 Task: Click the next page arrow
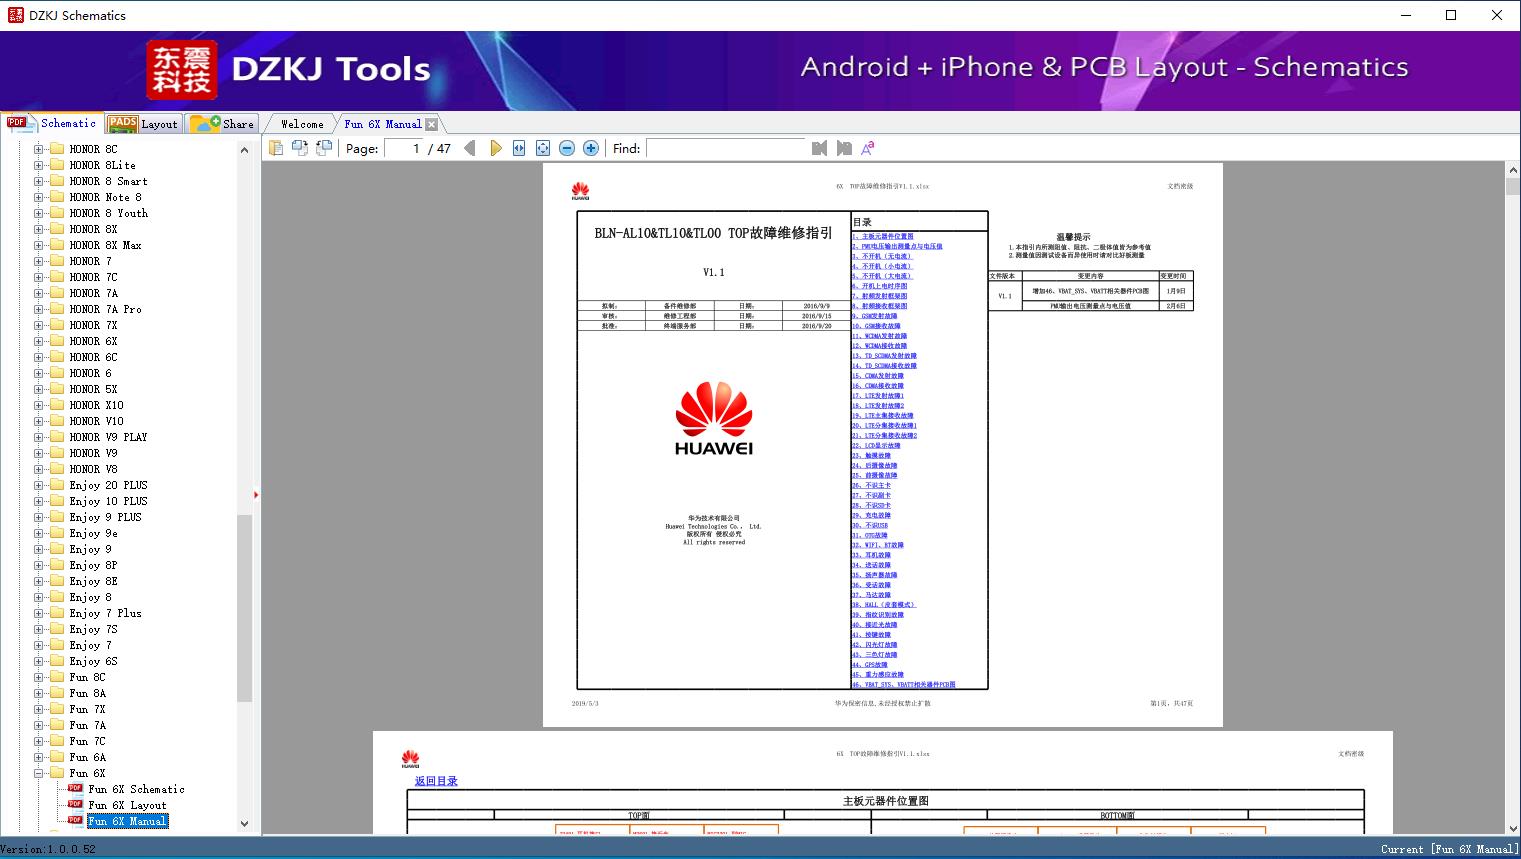[495, 148]
